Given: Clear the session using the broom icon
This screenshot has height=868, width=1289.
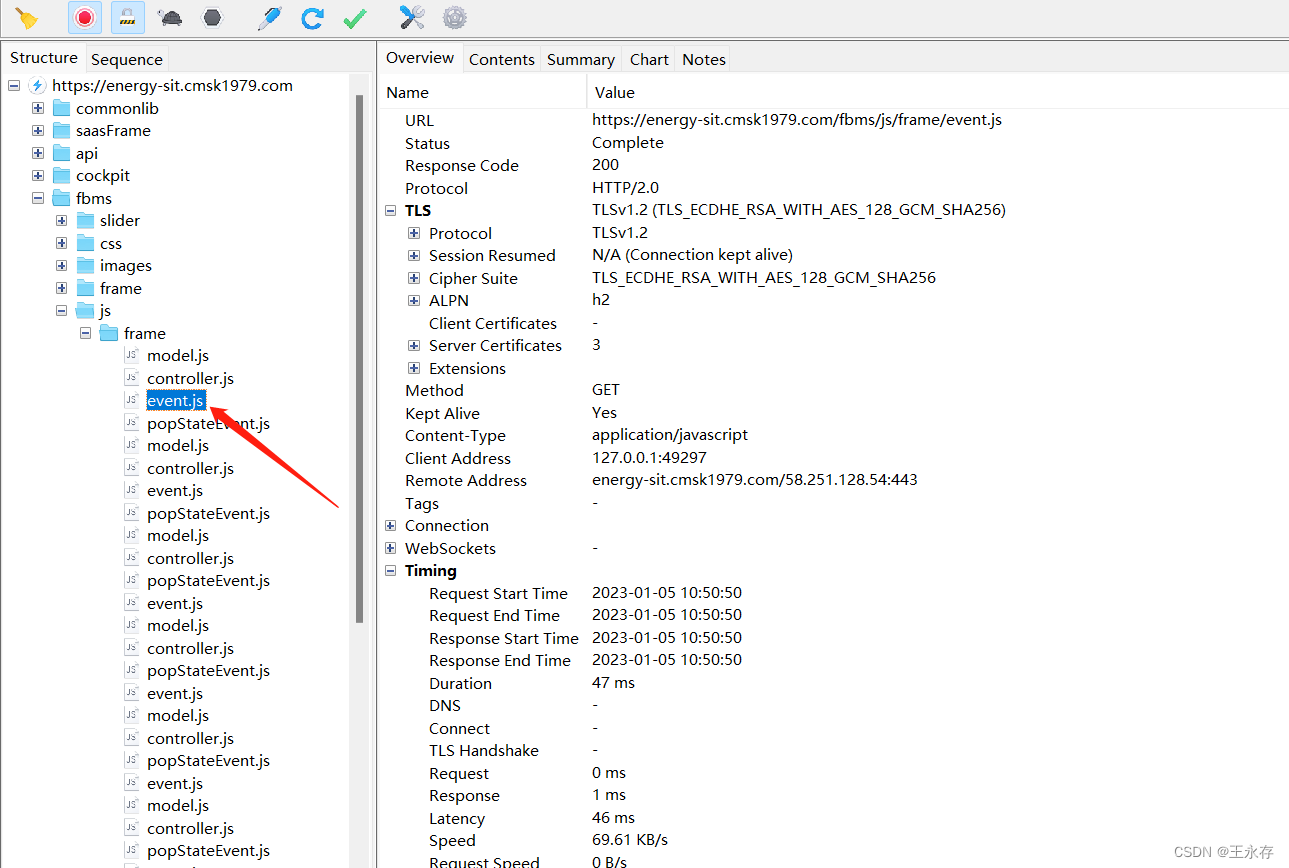Looking at the screenshot, I should [x=27, y=17].
